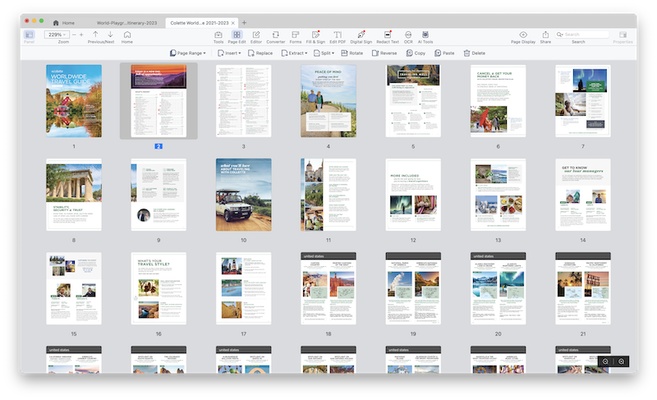657x400 pixels.
Task: Shrink thumbnails with bottom-right zoom out icon
Action: 605,361
